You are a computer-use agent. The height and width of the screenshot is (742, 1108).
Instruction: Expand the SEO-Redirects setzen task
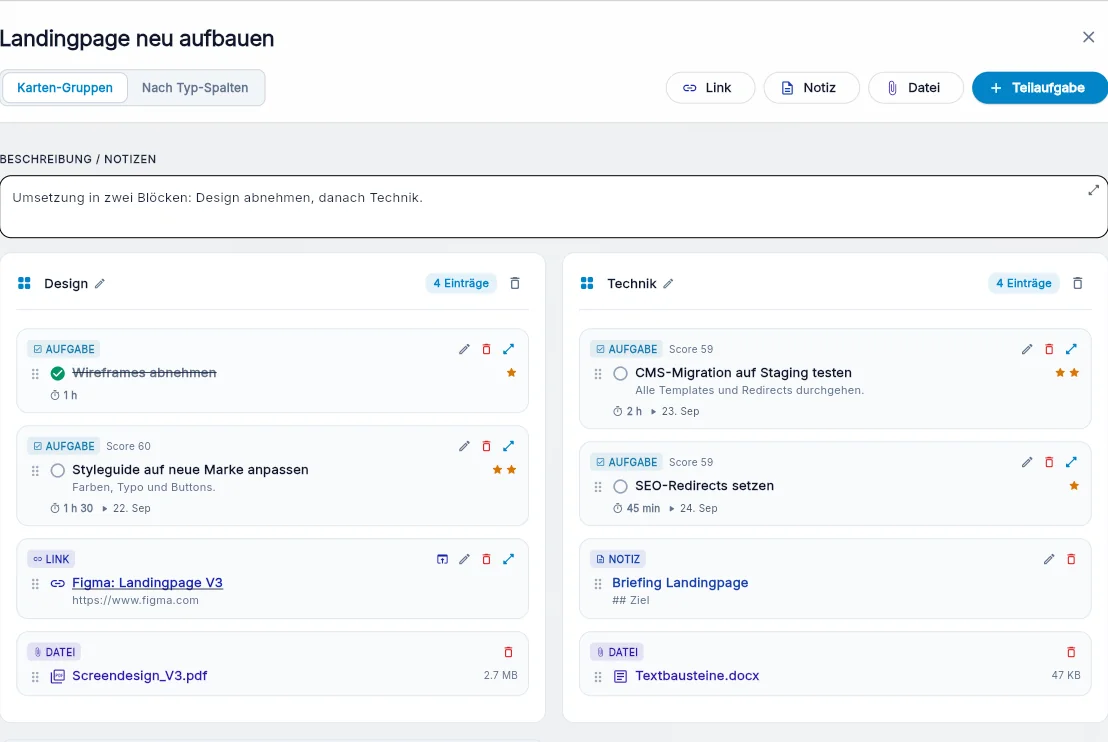[x=1071, y=462]
